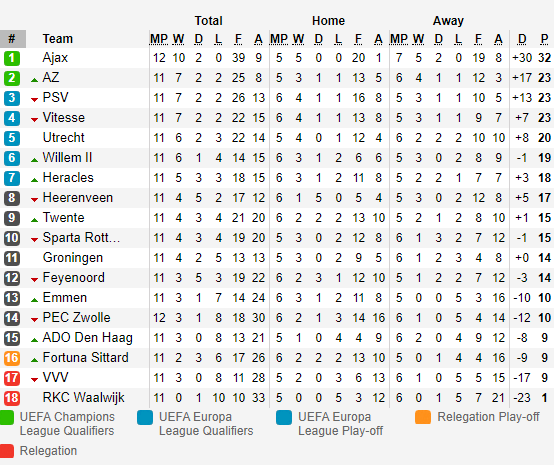
Task: Select the Away section heading
Action: pos(448,21)
